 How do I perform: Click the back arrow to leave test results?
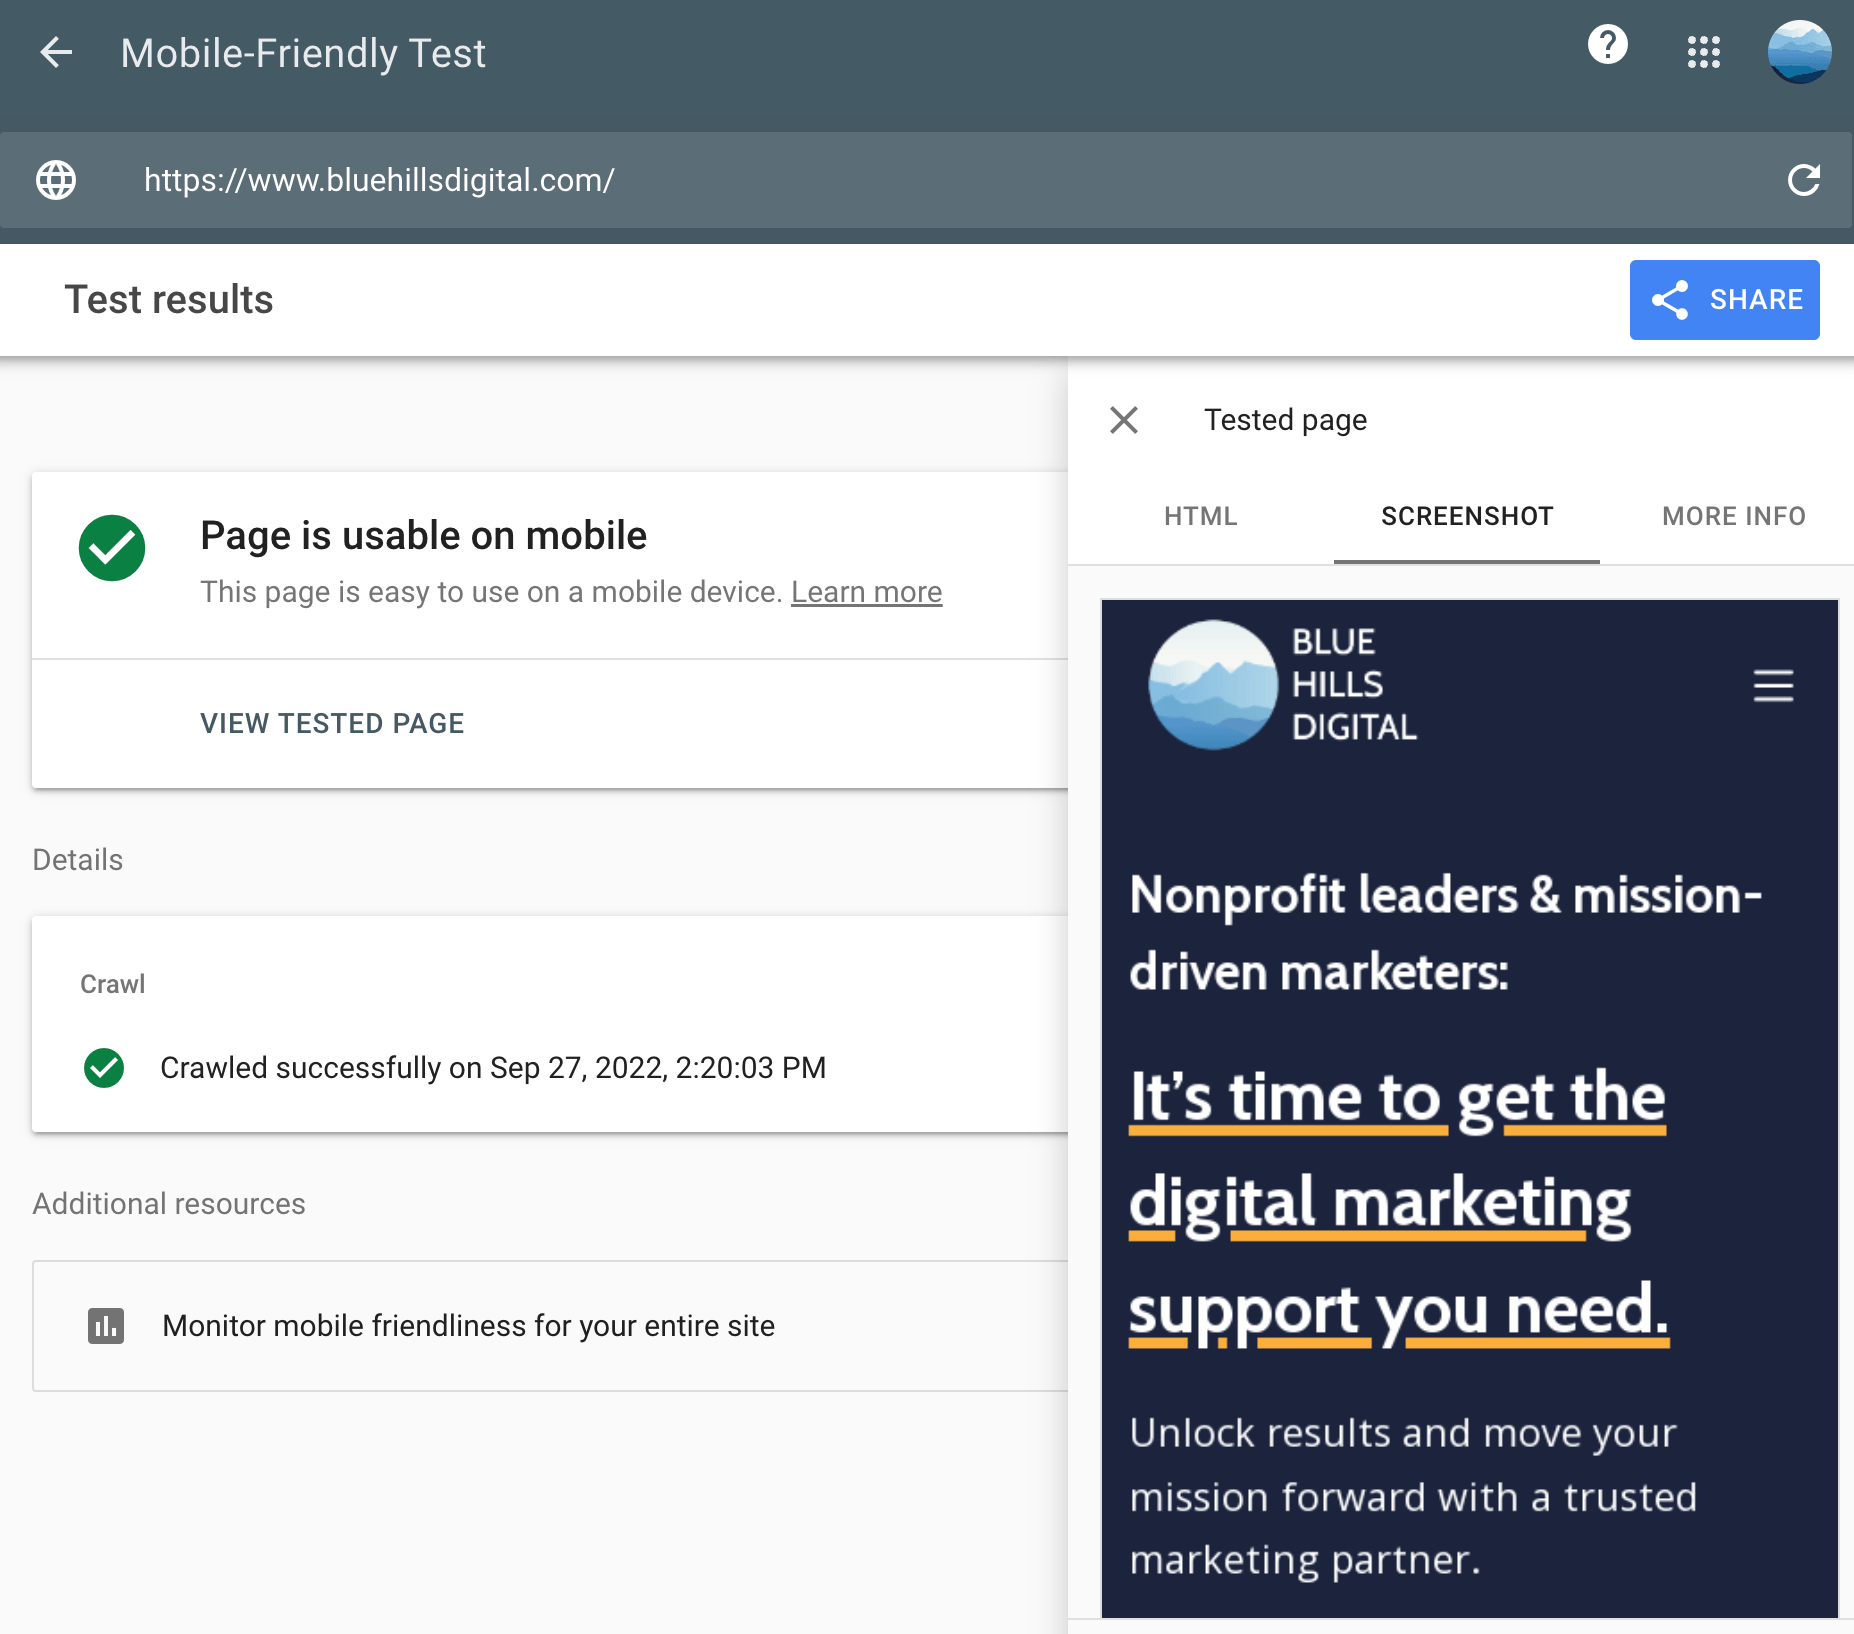57,53
